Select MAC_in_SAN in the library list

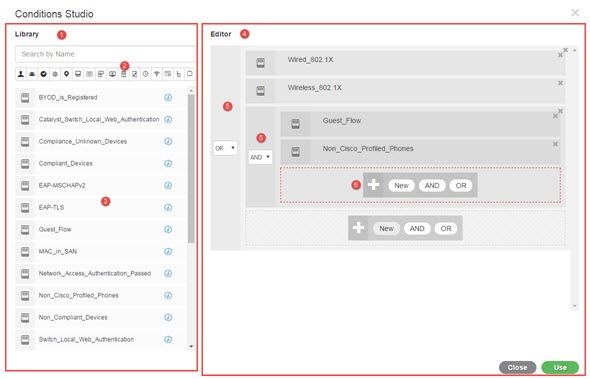pos(100,251)
